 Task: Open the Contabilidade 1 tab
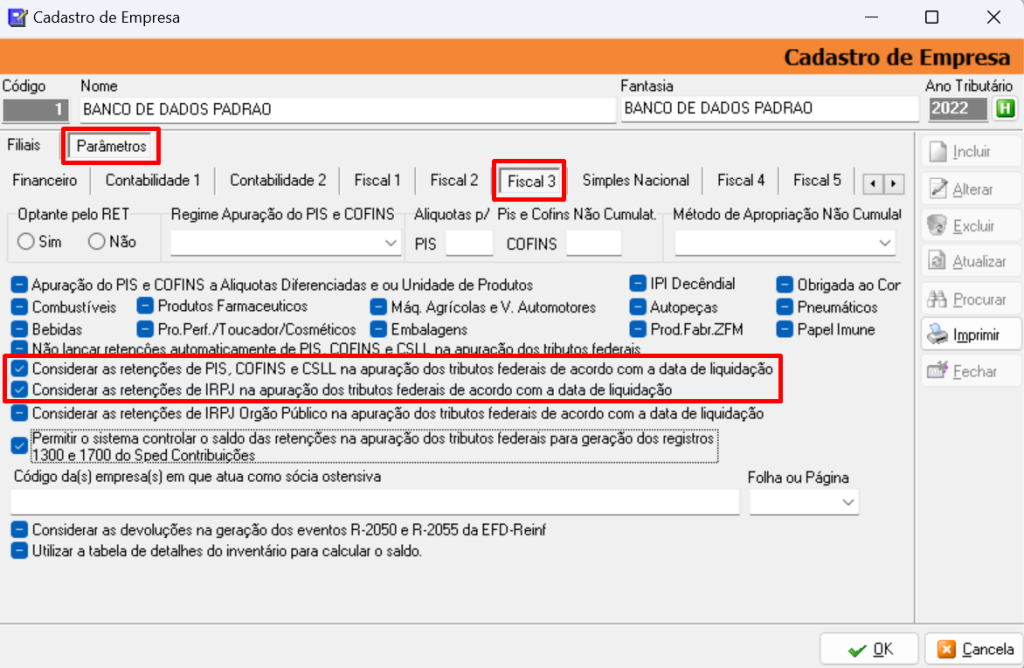coord(153,181)
